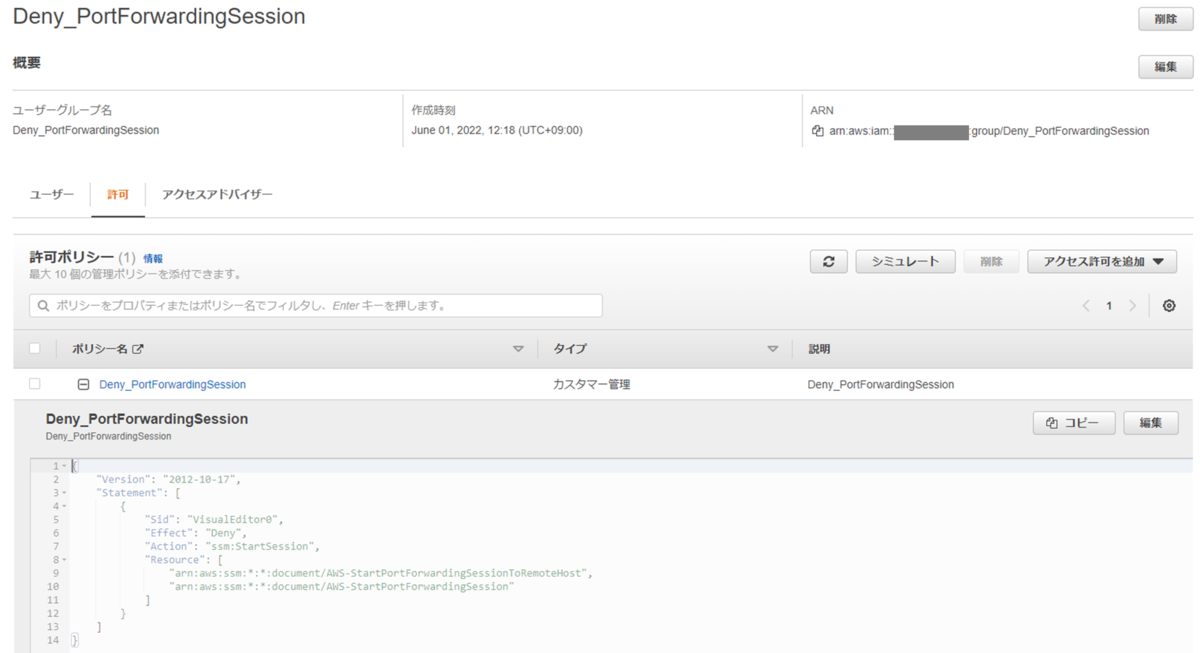Open table settings gear icon
The width and height of the screenshot is (1200, 653).
click(1169, 306)
